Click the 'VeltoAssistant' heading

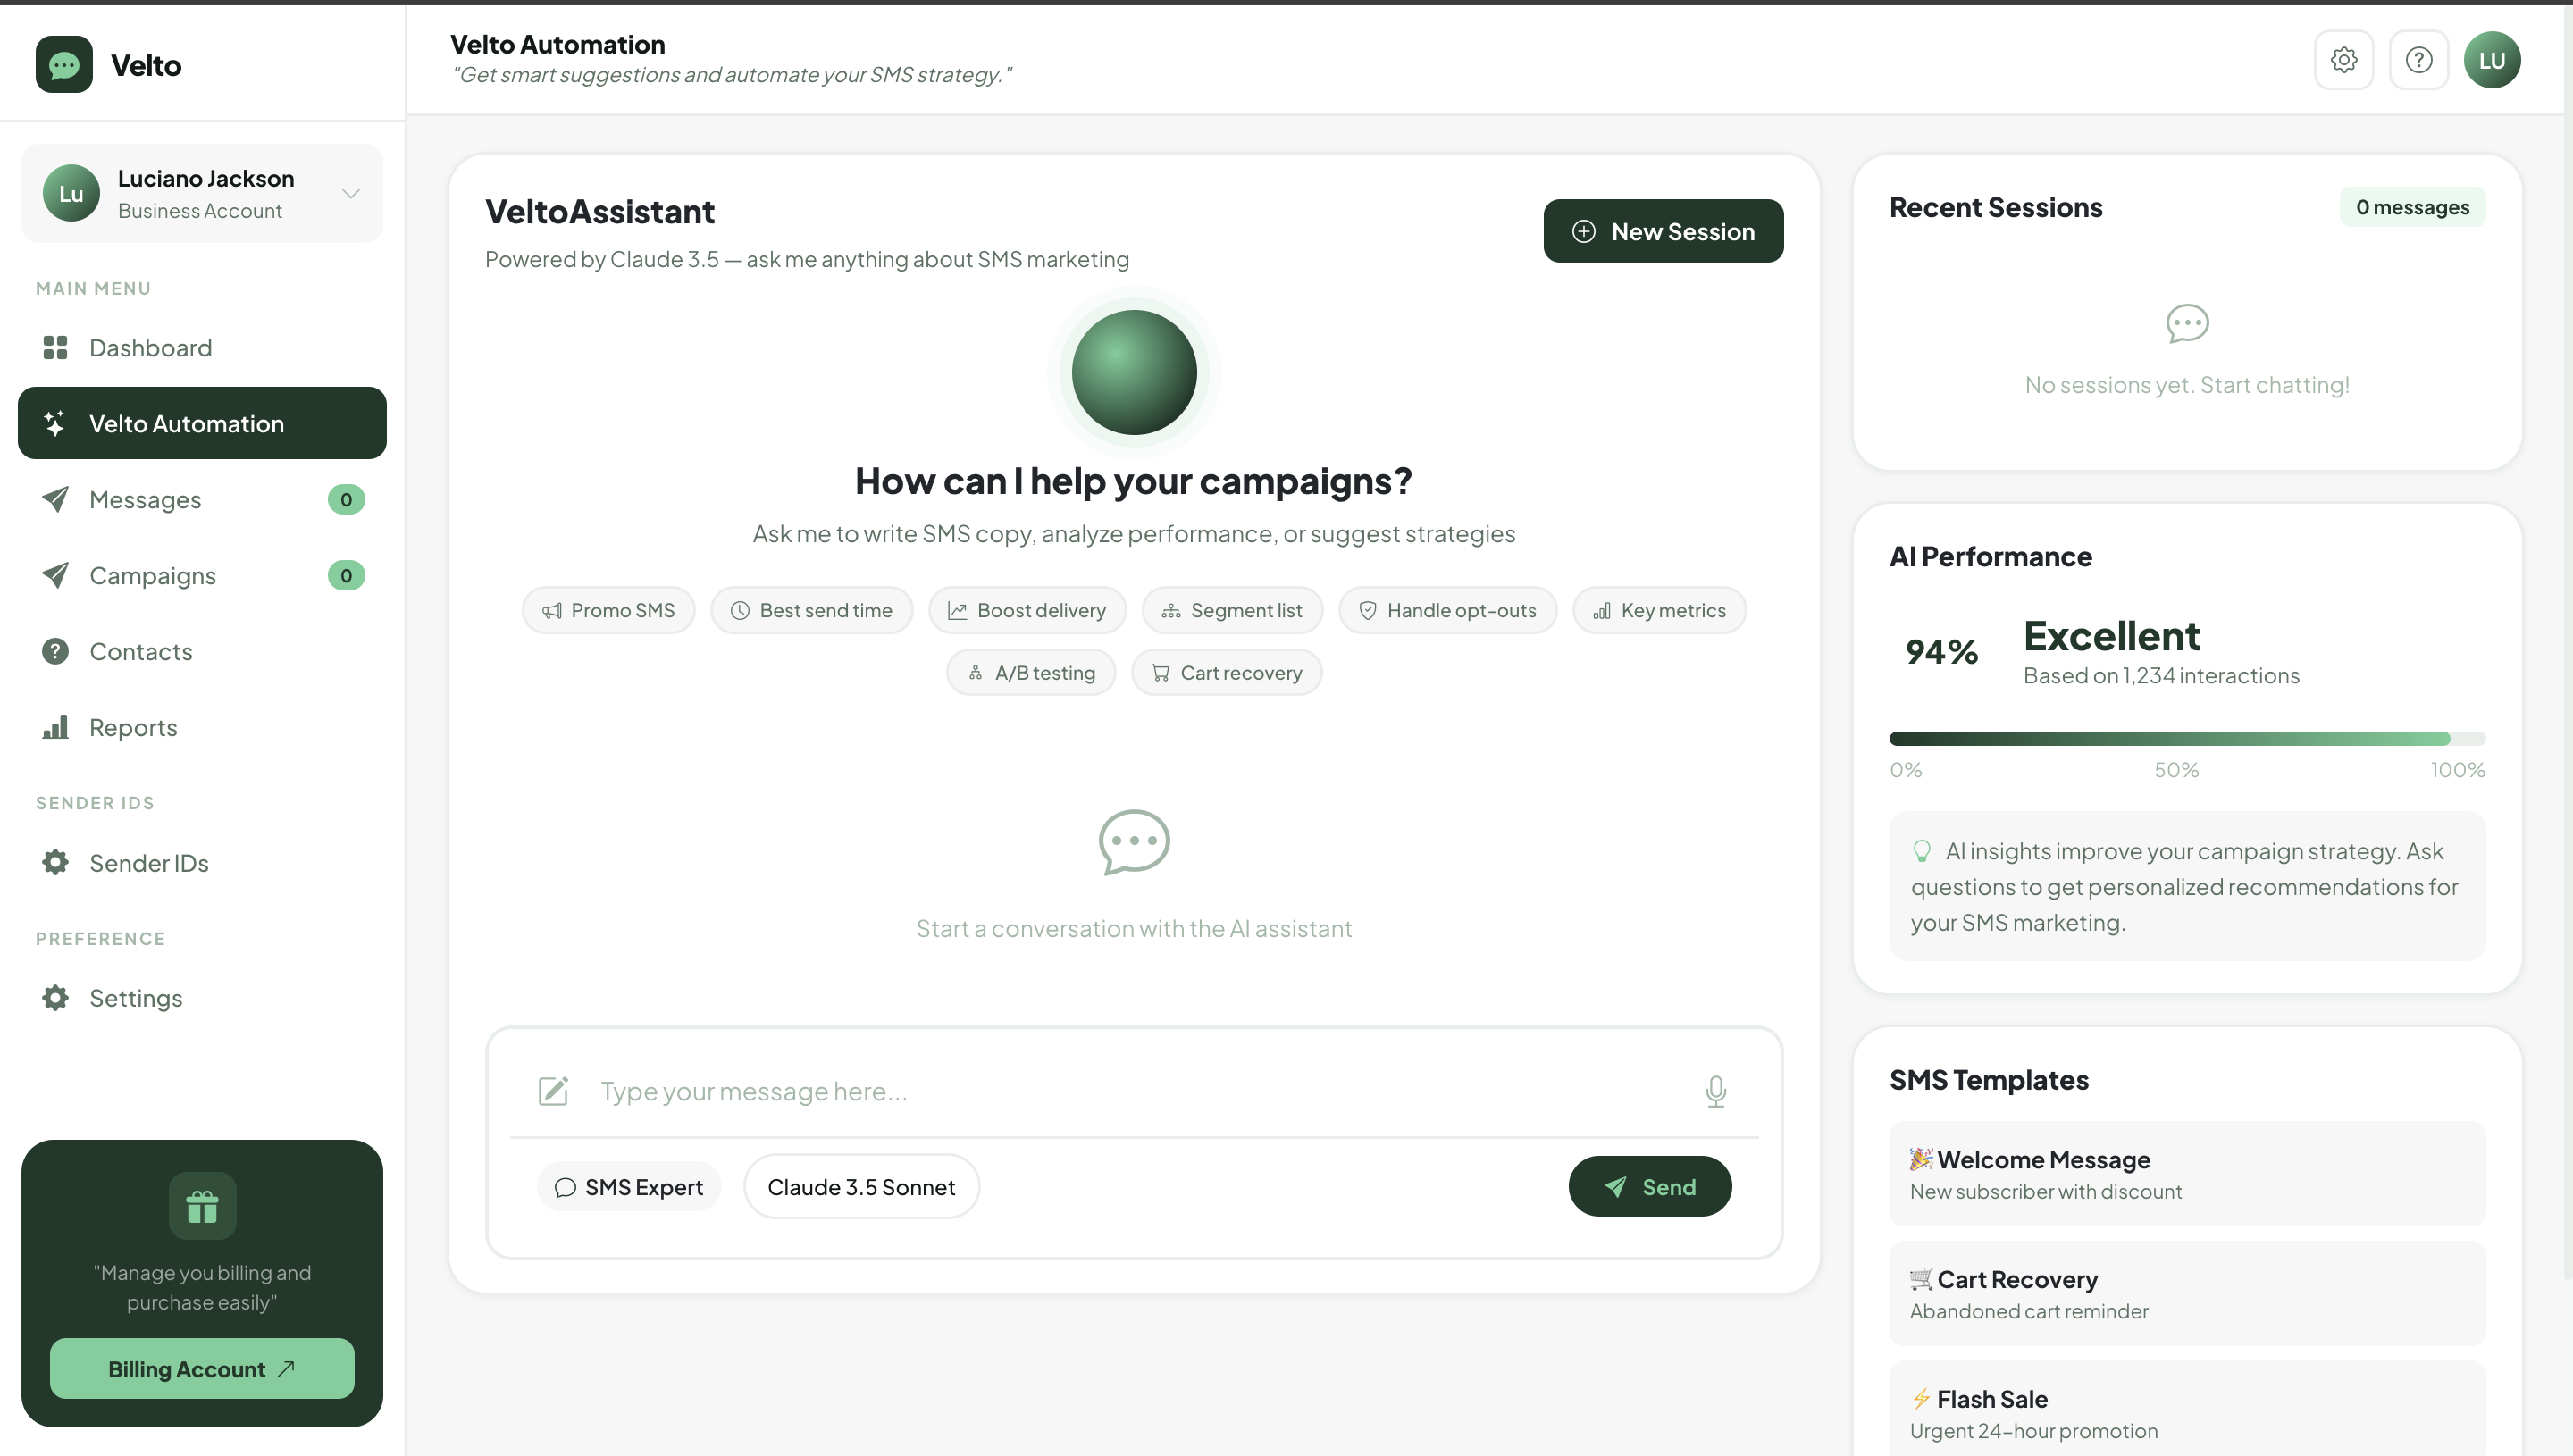point(600,212)
